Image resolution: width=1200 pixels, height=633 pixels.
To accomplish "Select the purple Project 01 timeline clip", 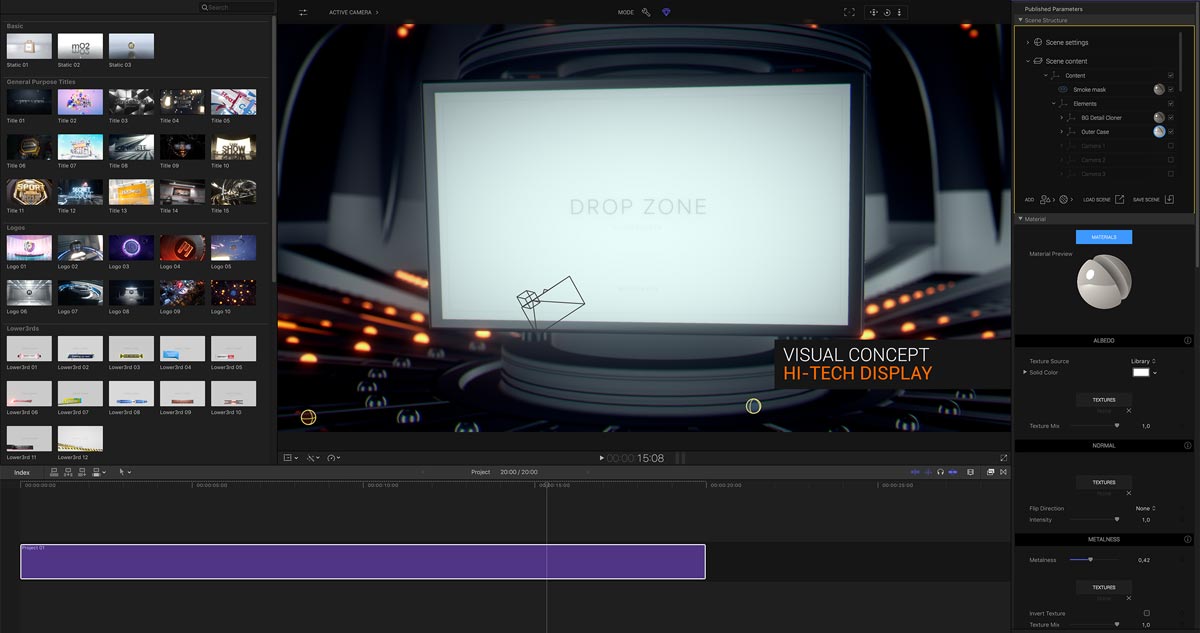I will coord(363,561).
